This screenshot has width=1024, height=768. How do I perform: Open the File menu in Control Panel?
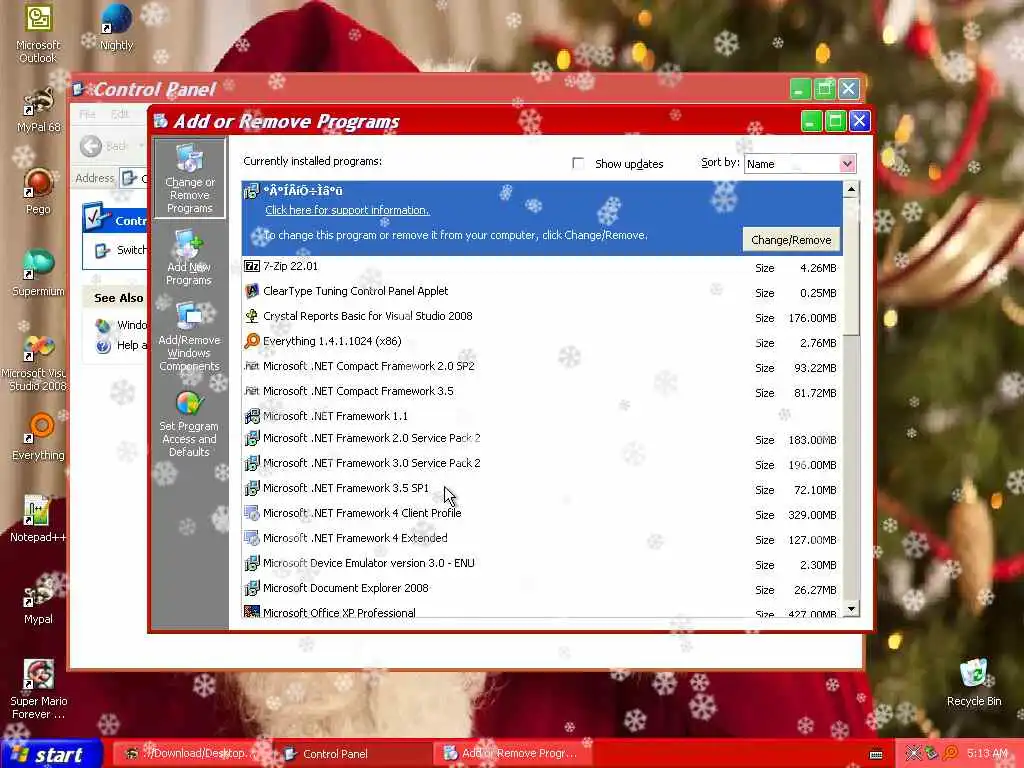pos(87,114)
